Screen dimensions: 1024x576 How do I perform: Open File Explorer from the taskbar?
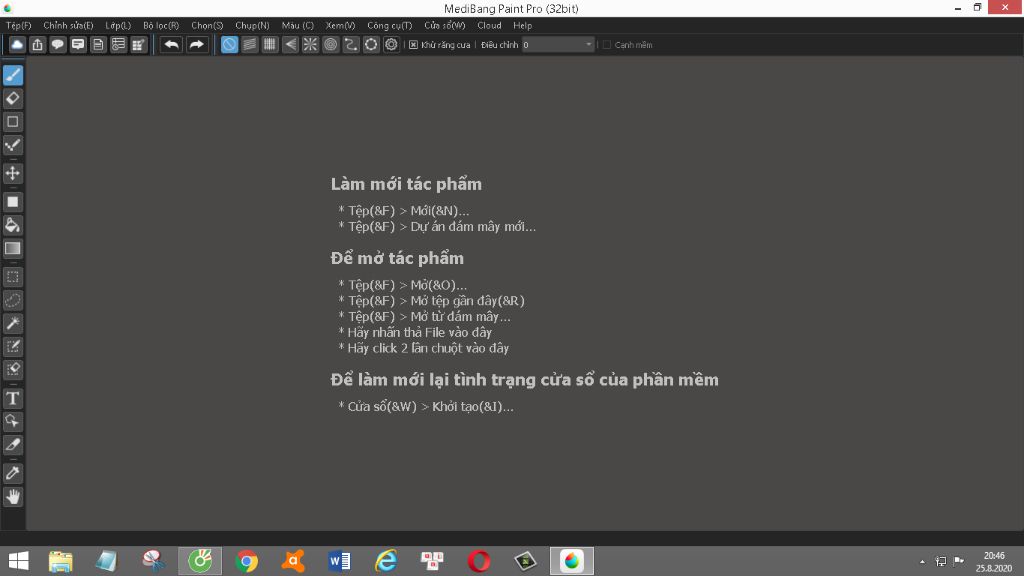(61, 561)
